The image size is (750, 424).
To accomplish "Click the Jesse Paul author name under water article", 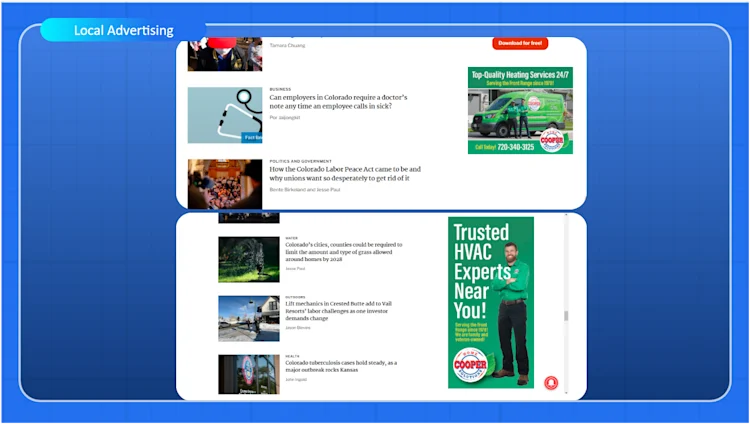I will click(x=295, y=268).
